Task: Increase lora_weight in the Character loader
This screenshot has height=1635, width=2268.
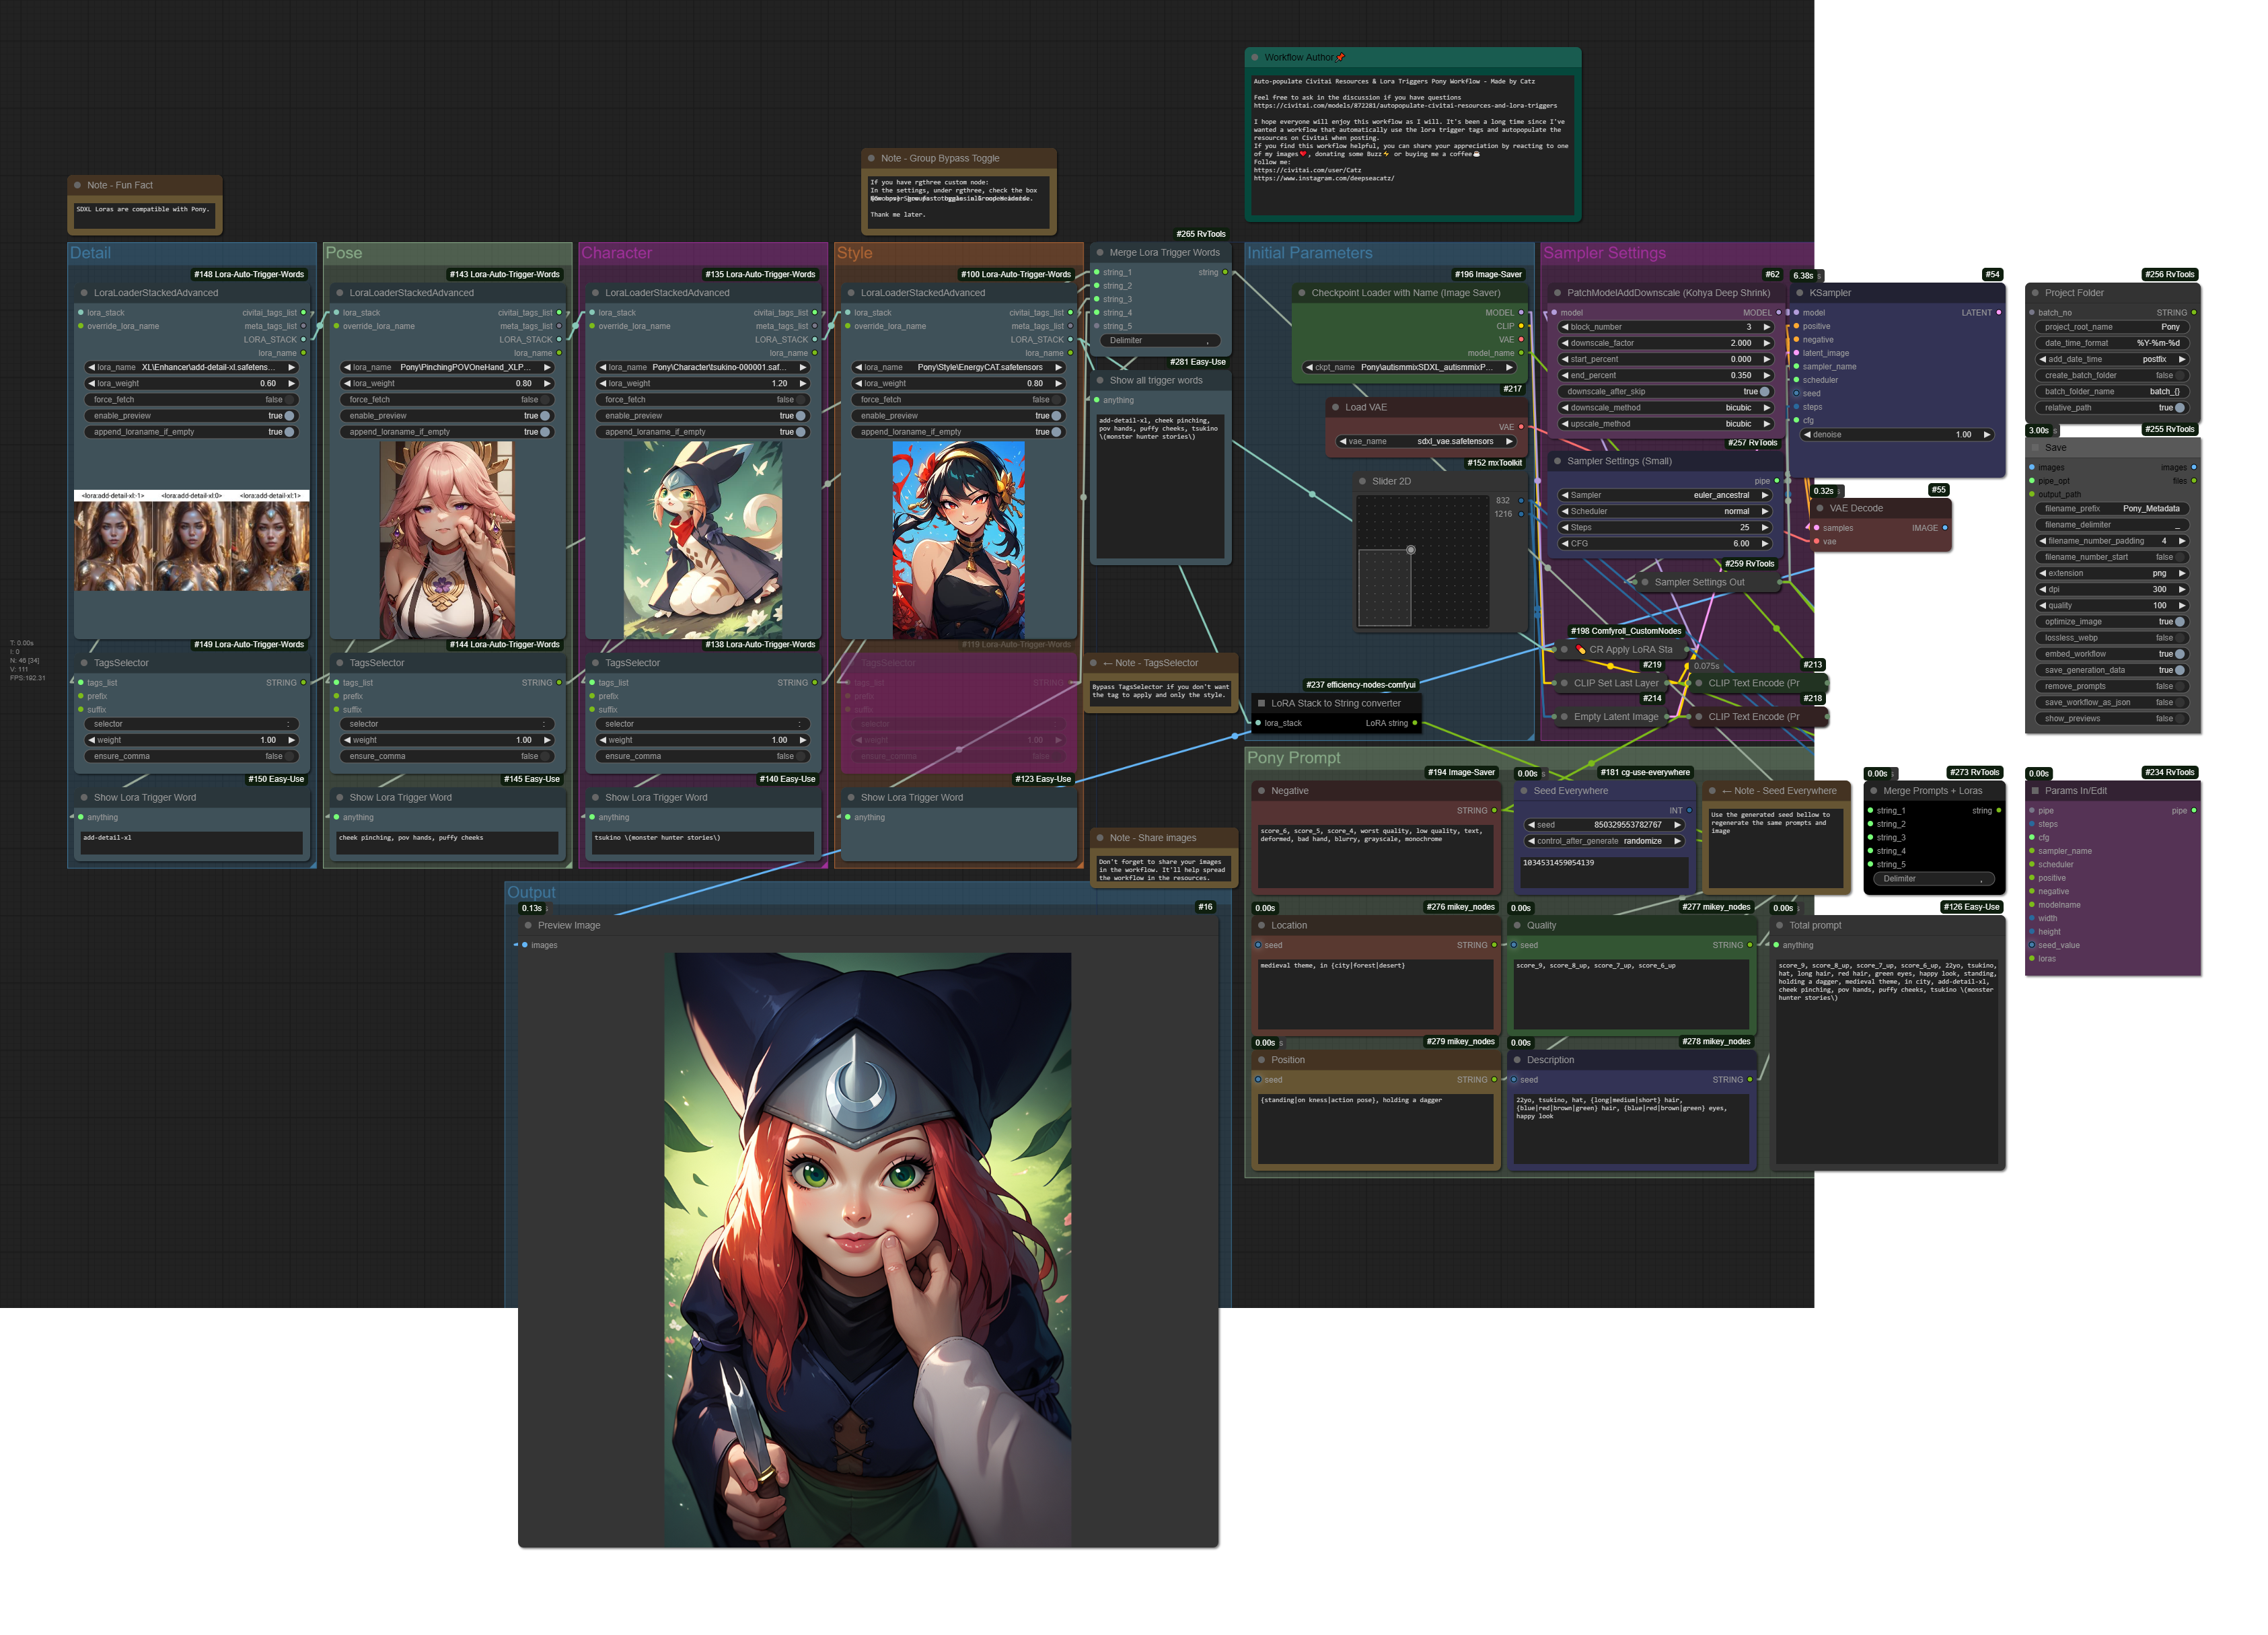Action: click(803, 383)
